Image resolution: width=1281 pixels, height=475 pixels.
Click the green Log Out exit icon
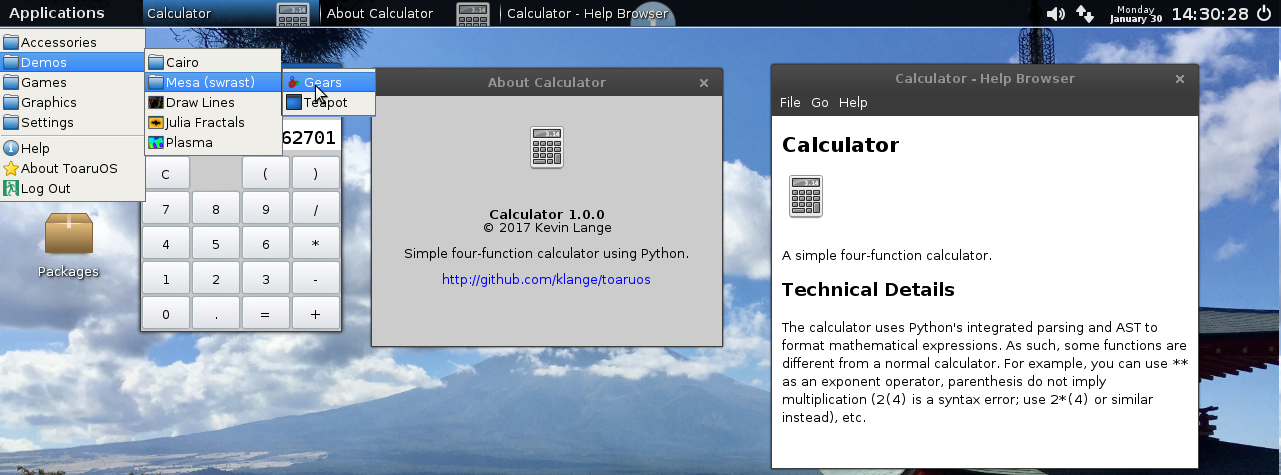pyautogui.click(x=11, y=188)
